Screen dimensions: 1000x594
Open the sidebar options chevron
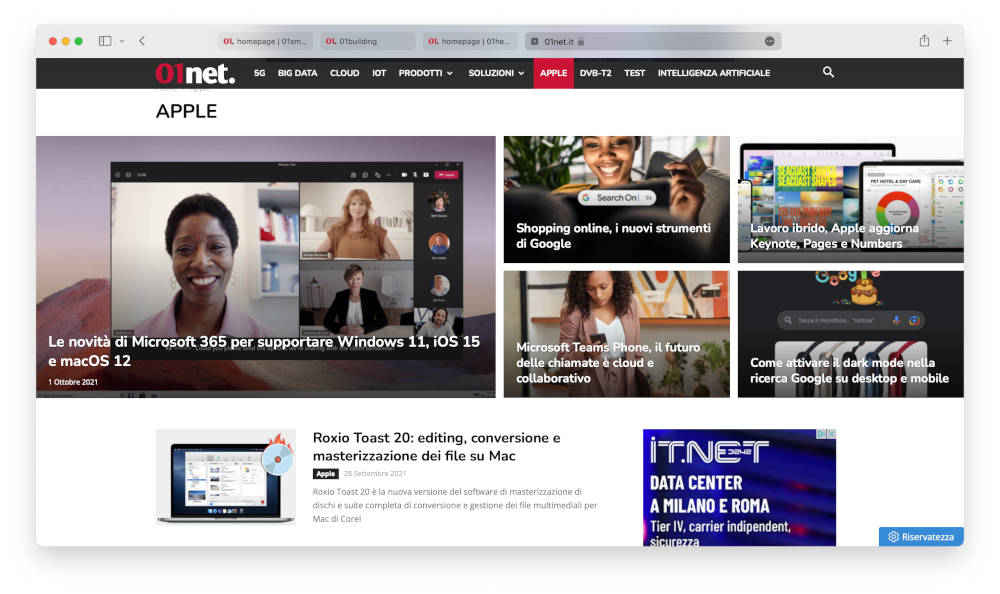[122, 41]
